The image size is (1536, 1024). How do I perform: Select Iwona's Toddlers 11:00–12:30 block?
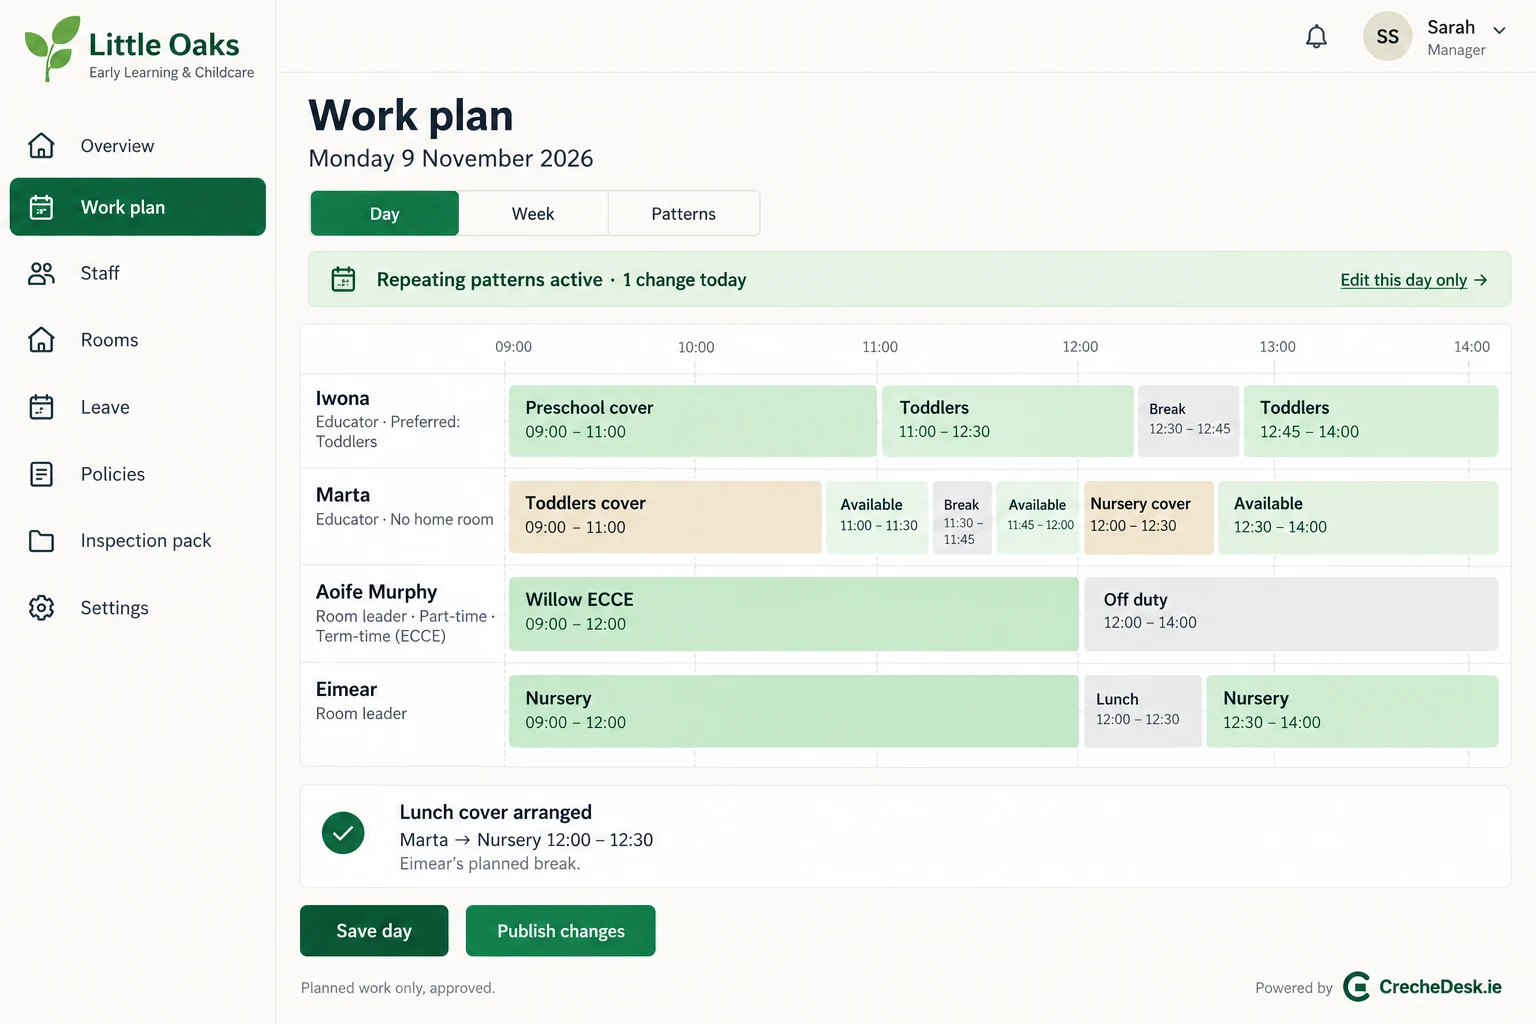(1008, 421)
